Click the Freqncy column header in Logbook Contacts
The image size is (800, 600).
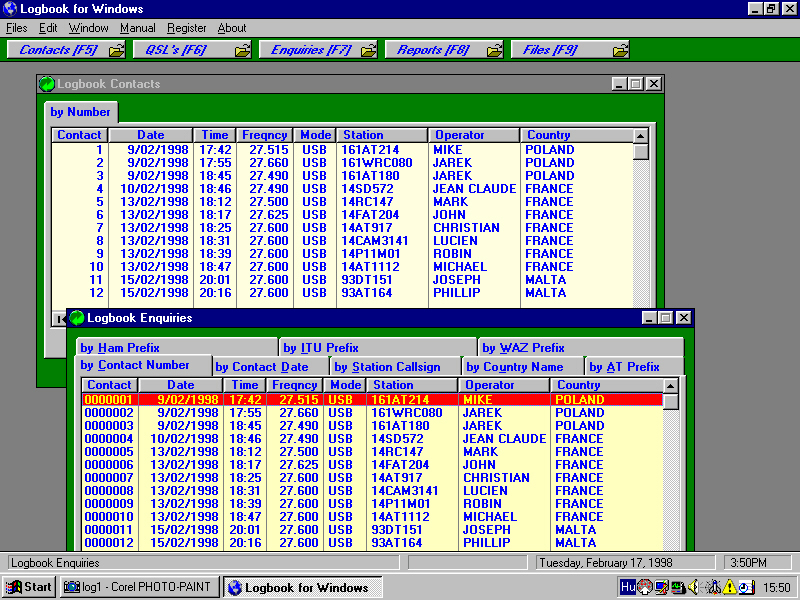pyautogui.click(x=264, y=135)
